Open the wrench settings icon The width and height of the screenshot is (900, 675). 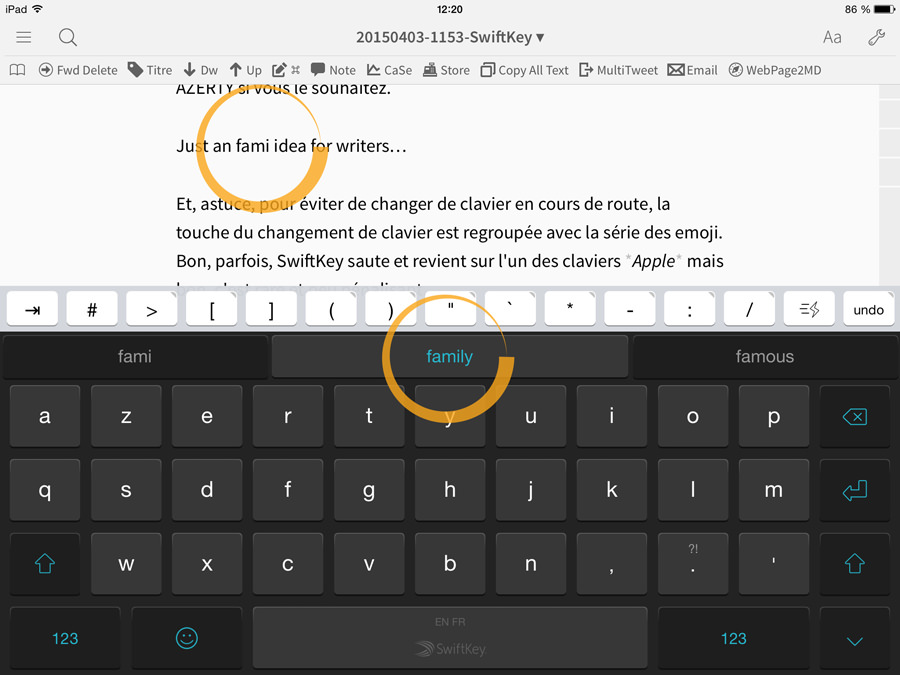point(876,38)
